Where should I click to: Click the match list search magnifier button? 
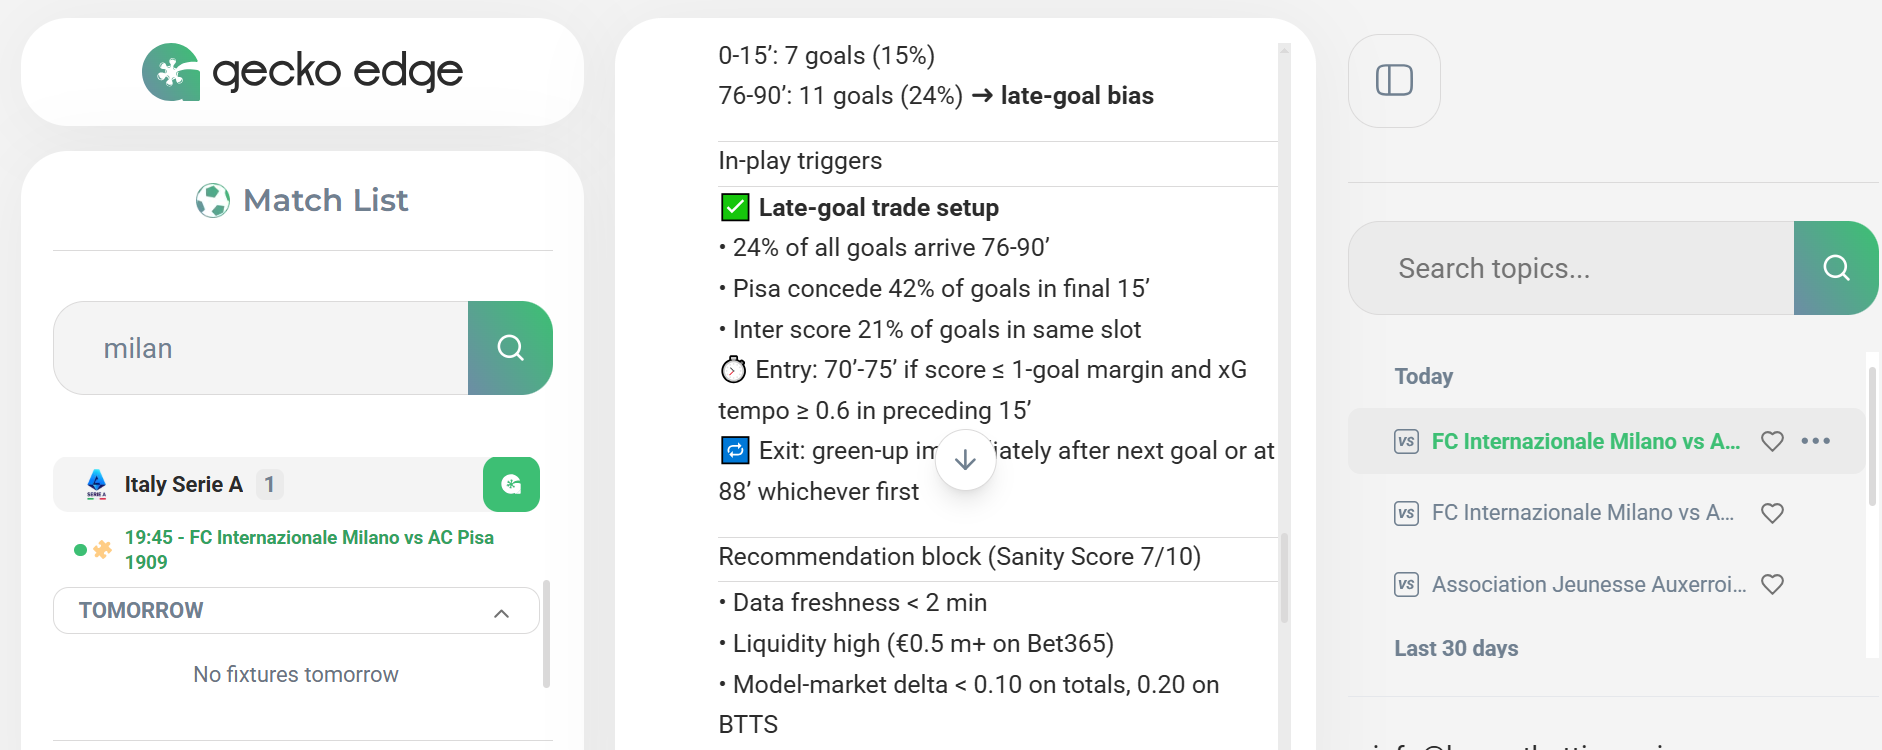(x=510, y=348)
